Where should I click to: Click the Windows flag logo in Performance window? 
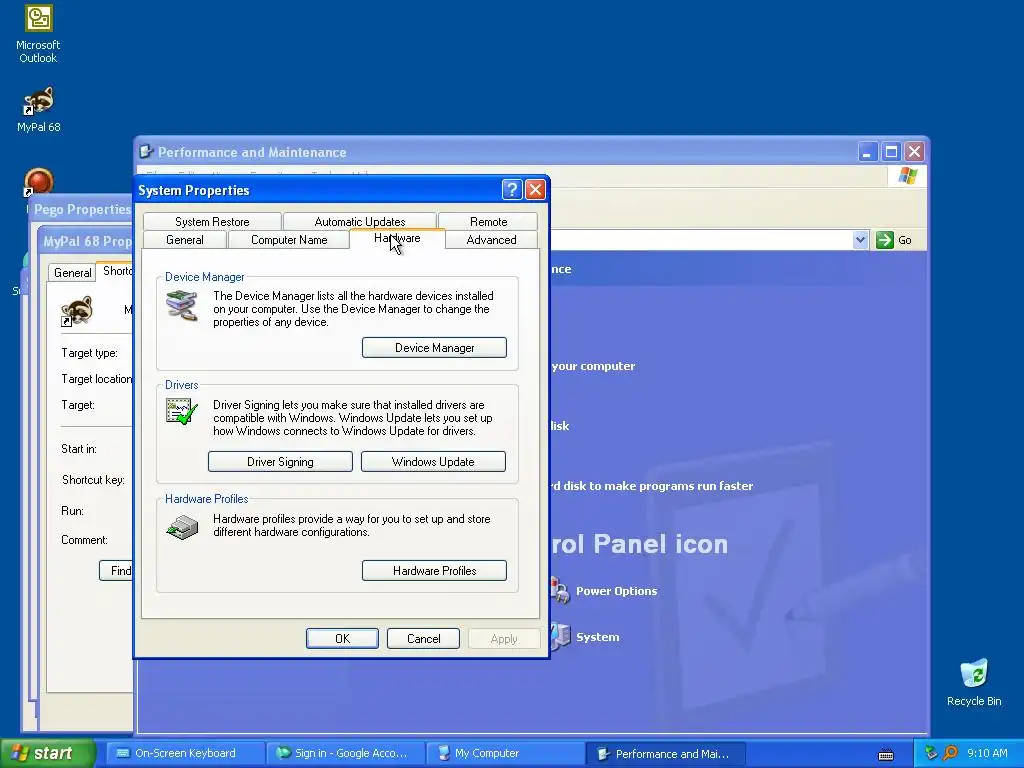coord(907,176)
